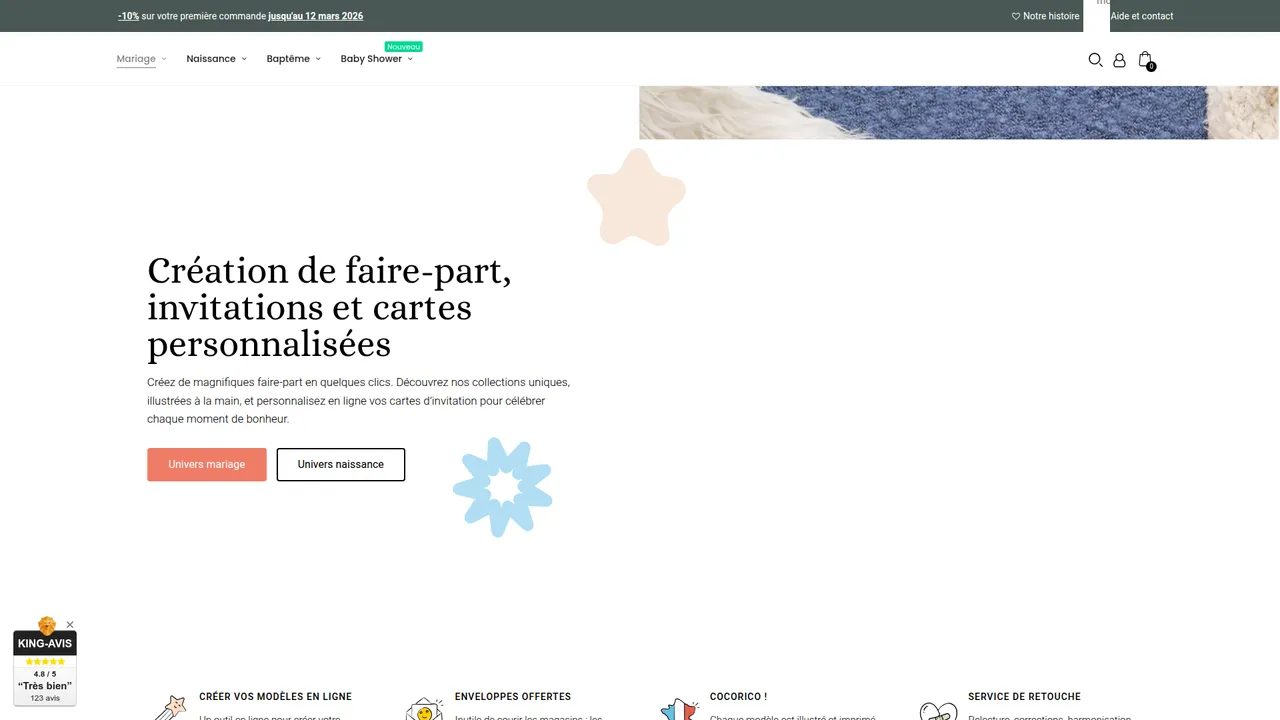Click the magic wand icon for online creation
Image resolution: width=1280 pixels, height=720 pixels.
click(x=171, y=708)
